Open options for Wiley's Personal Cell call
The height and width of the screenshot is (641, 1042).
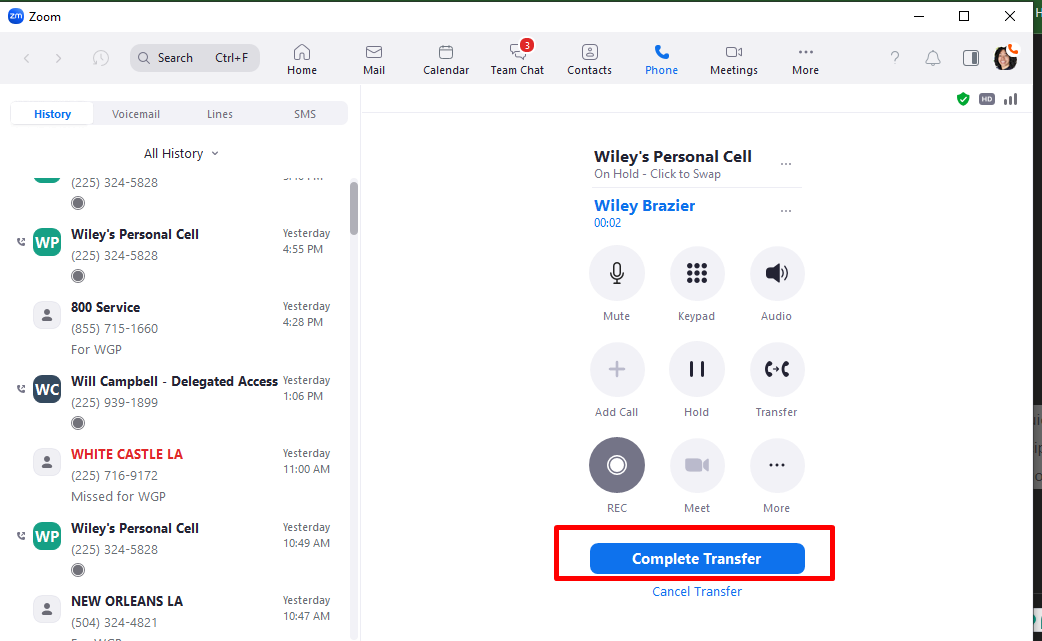pyautogui.click(x=786, y=164)
